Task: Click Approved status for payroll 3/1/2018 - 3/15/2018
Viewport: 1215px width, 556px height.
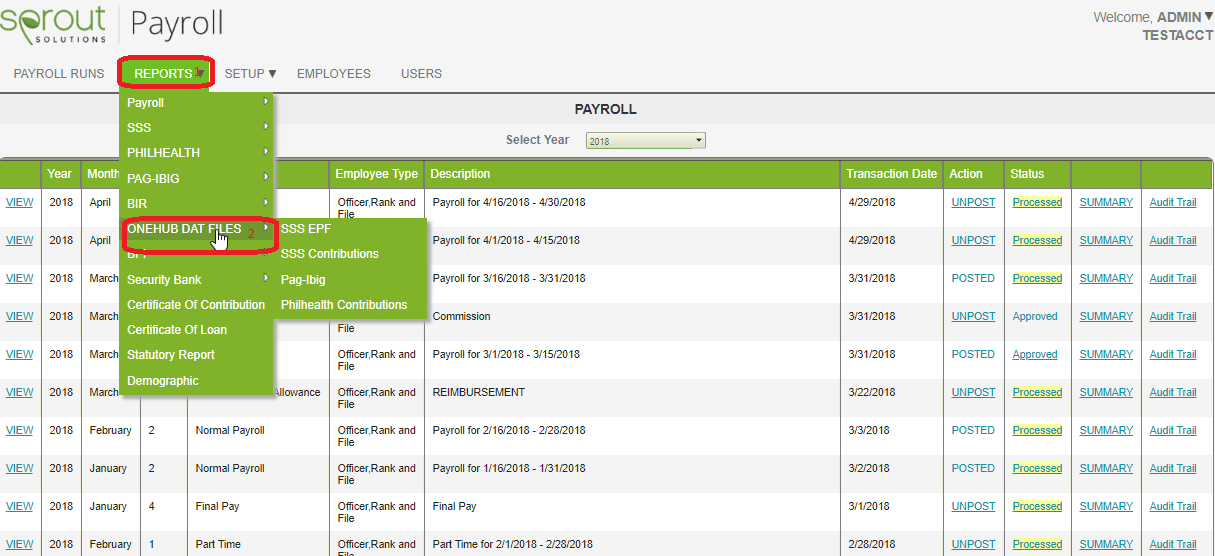Action: point(1035,354)
